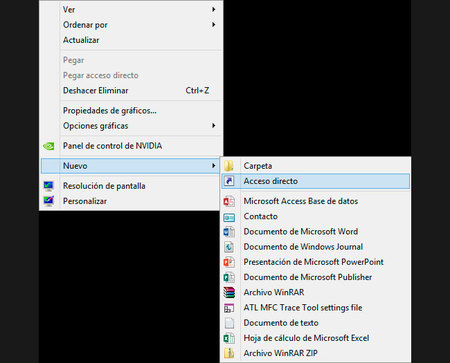Click the WinRAR books archive icon
The height and width of the screenshot is (363, 450).
click(x=229, y=292)
